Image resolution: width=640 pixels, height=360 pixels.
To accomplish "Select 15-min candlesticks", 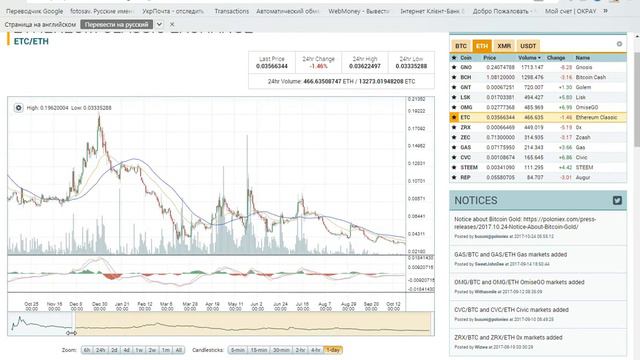I will click(259, 350).
